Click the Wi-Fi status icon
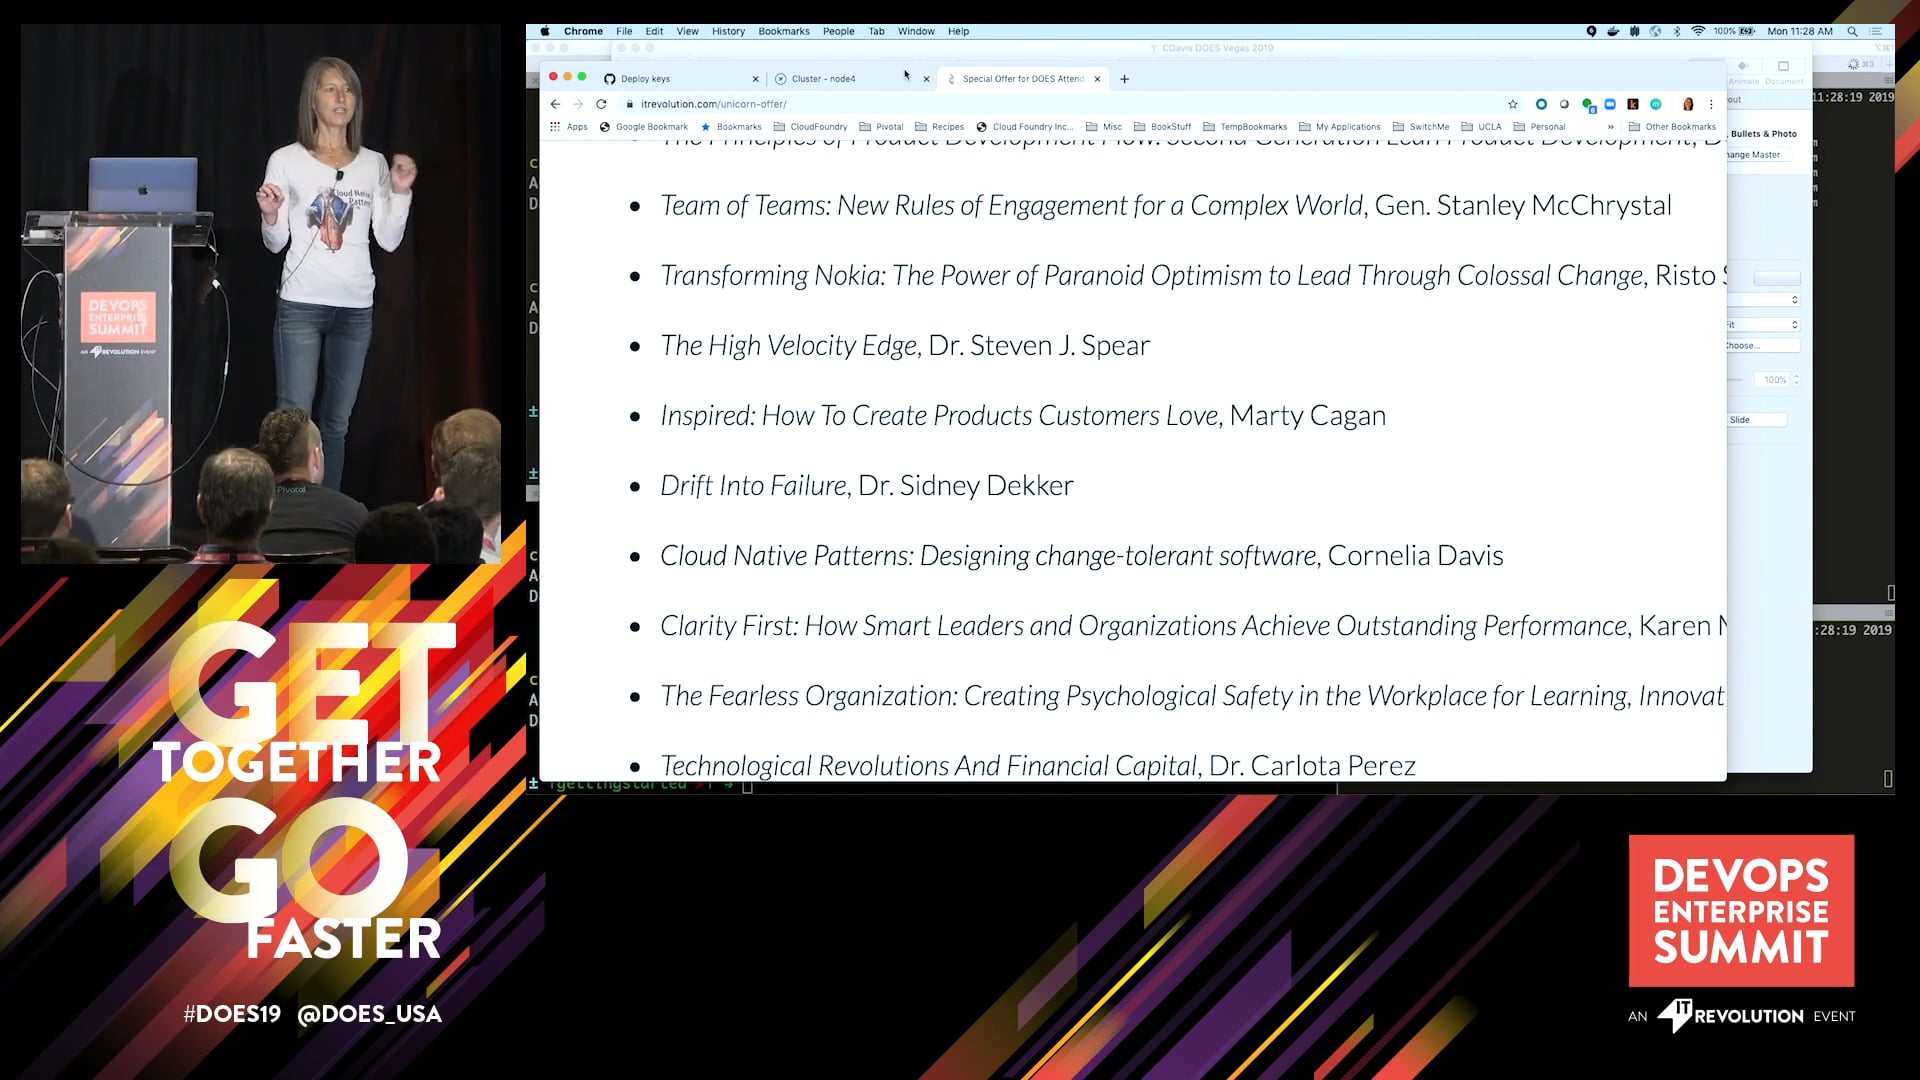Image resolution: width=1920 pixels, height=1080 pixels. coord(1698,31)
